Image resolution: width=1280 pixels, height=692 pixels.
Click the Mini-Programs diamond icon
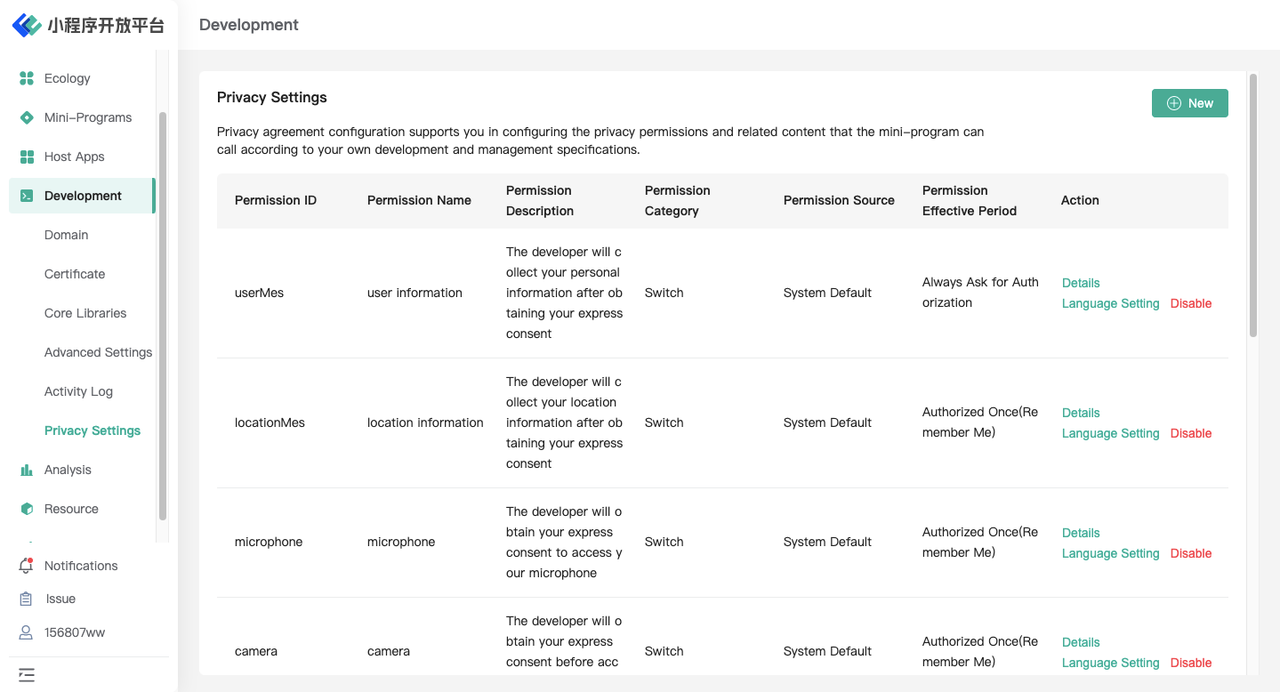click(x=27, y=117)
